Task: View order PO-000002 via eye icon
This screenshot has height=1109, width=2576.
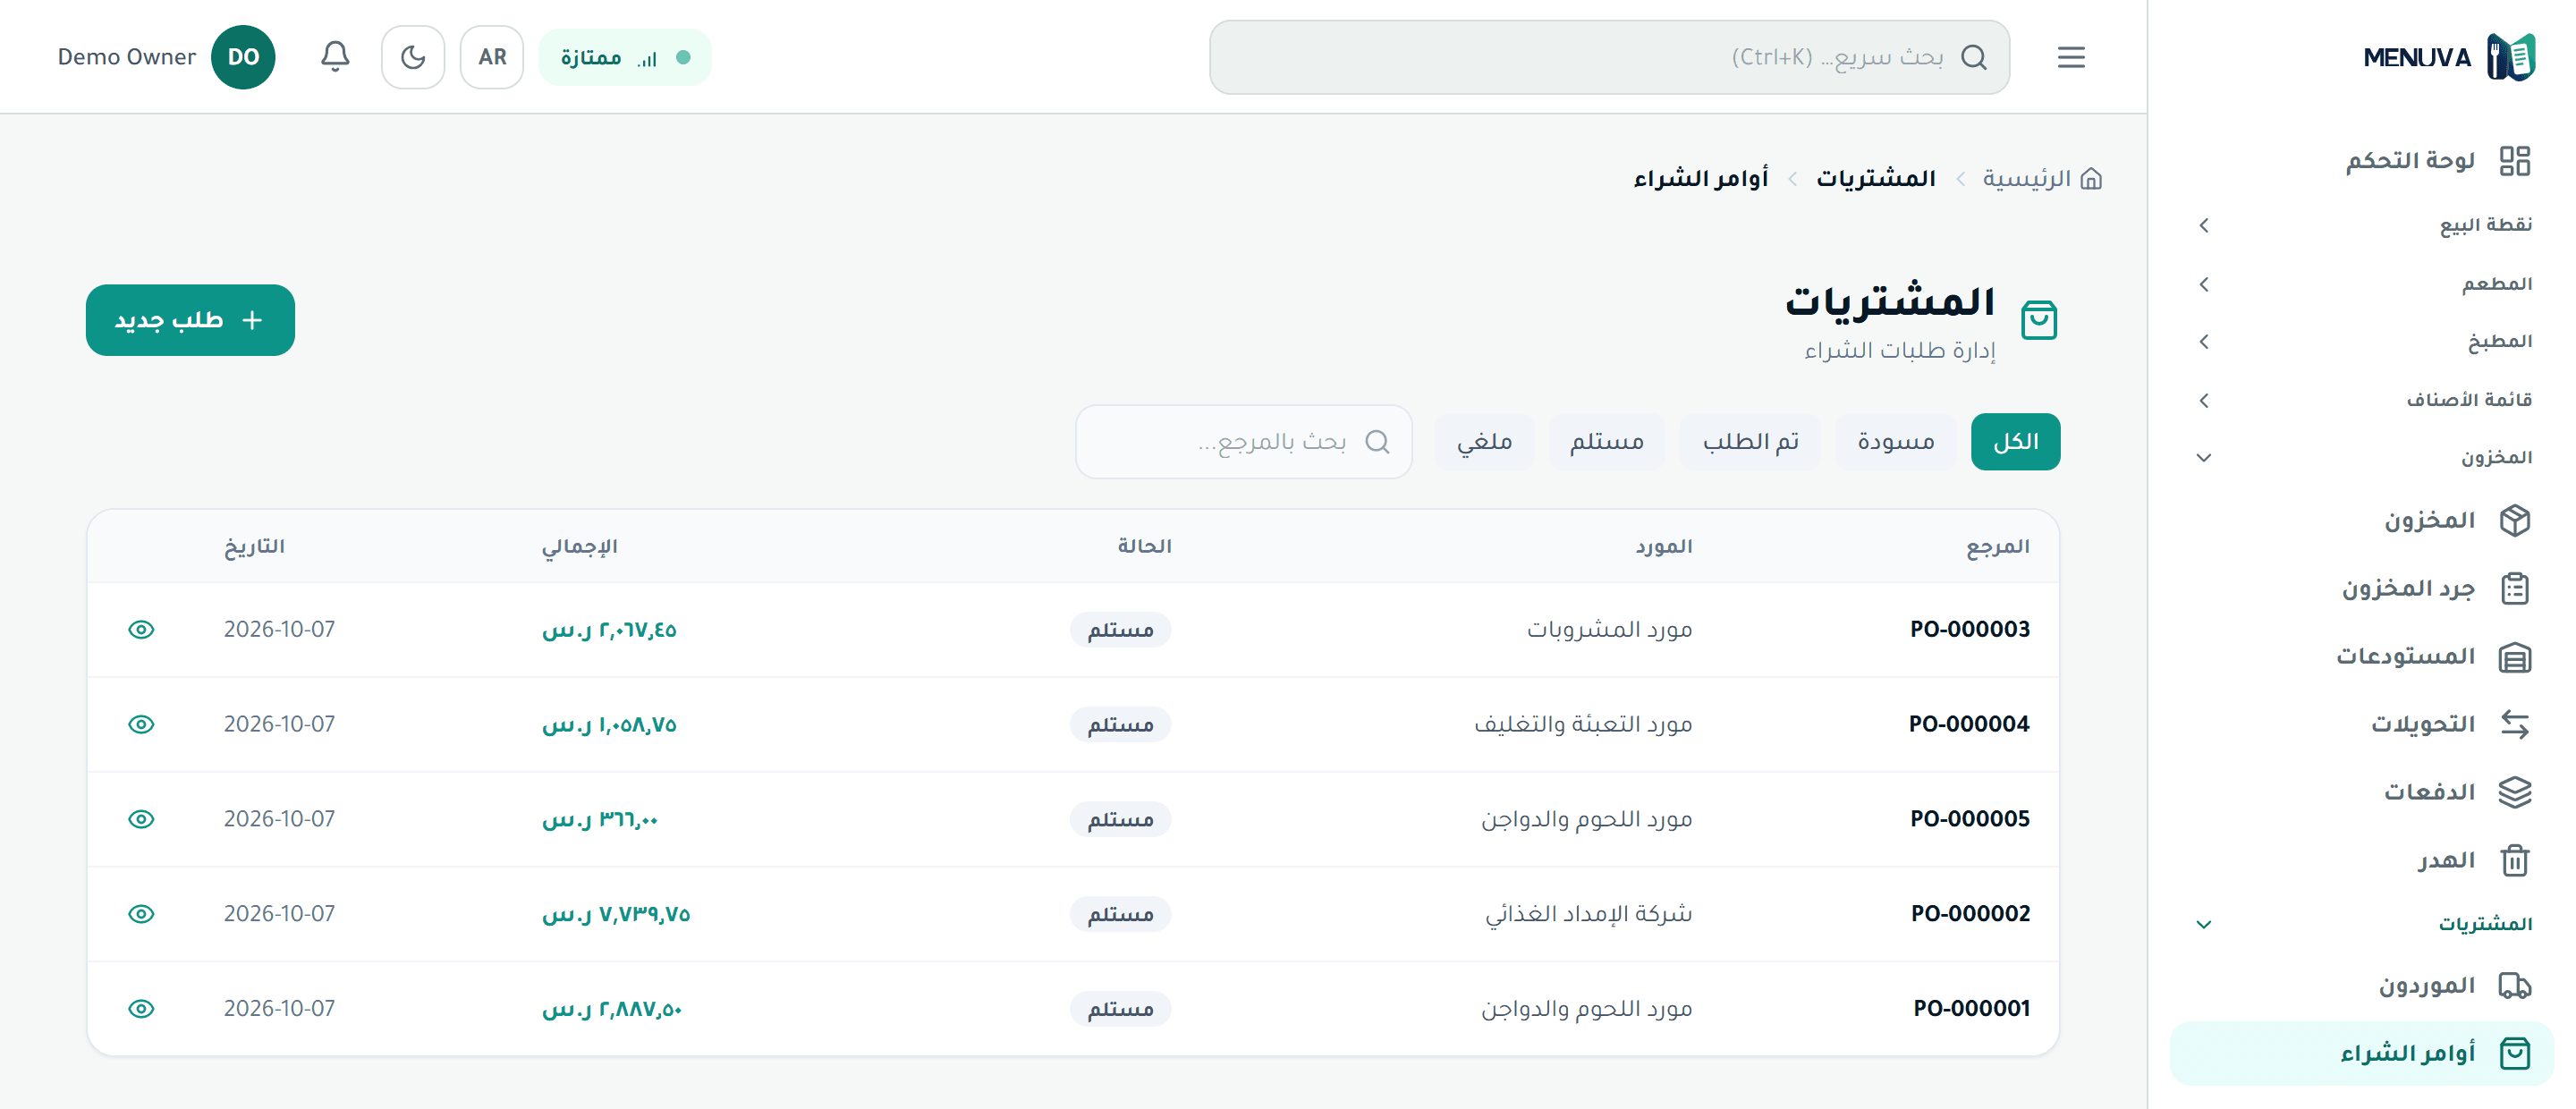Action: [141, 914]
